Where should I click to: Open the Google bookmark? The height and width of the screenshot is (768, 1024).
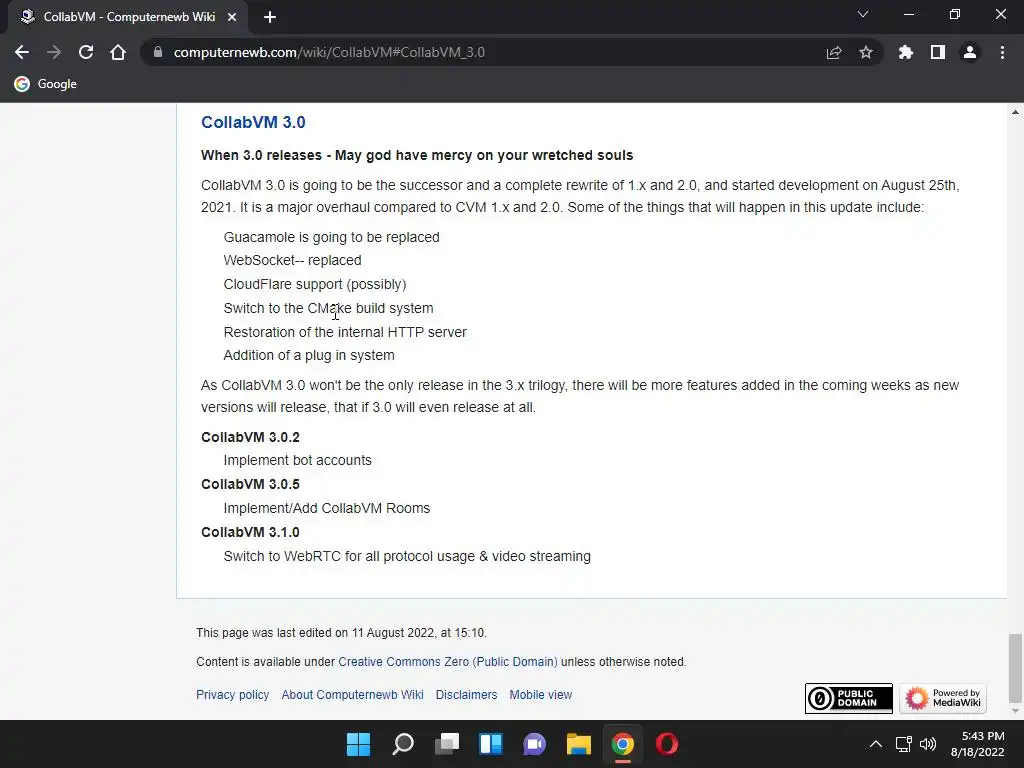[x=46, y=84]
